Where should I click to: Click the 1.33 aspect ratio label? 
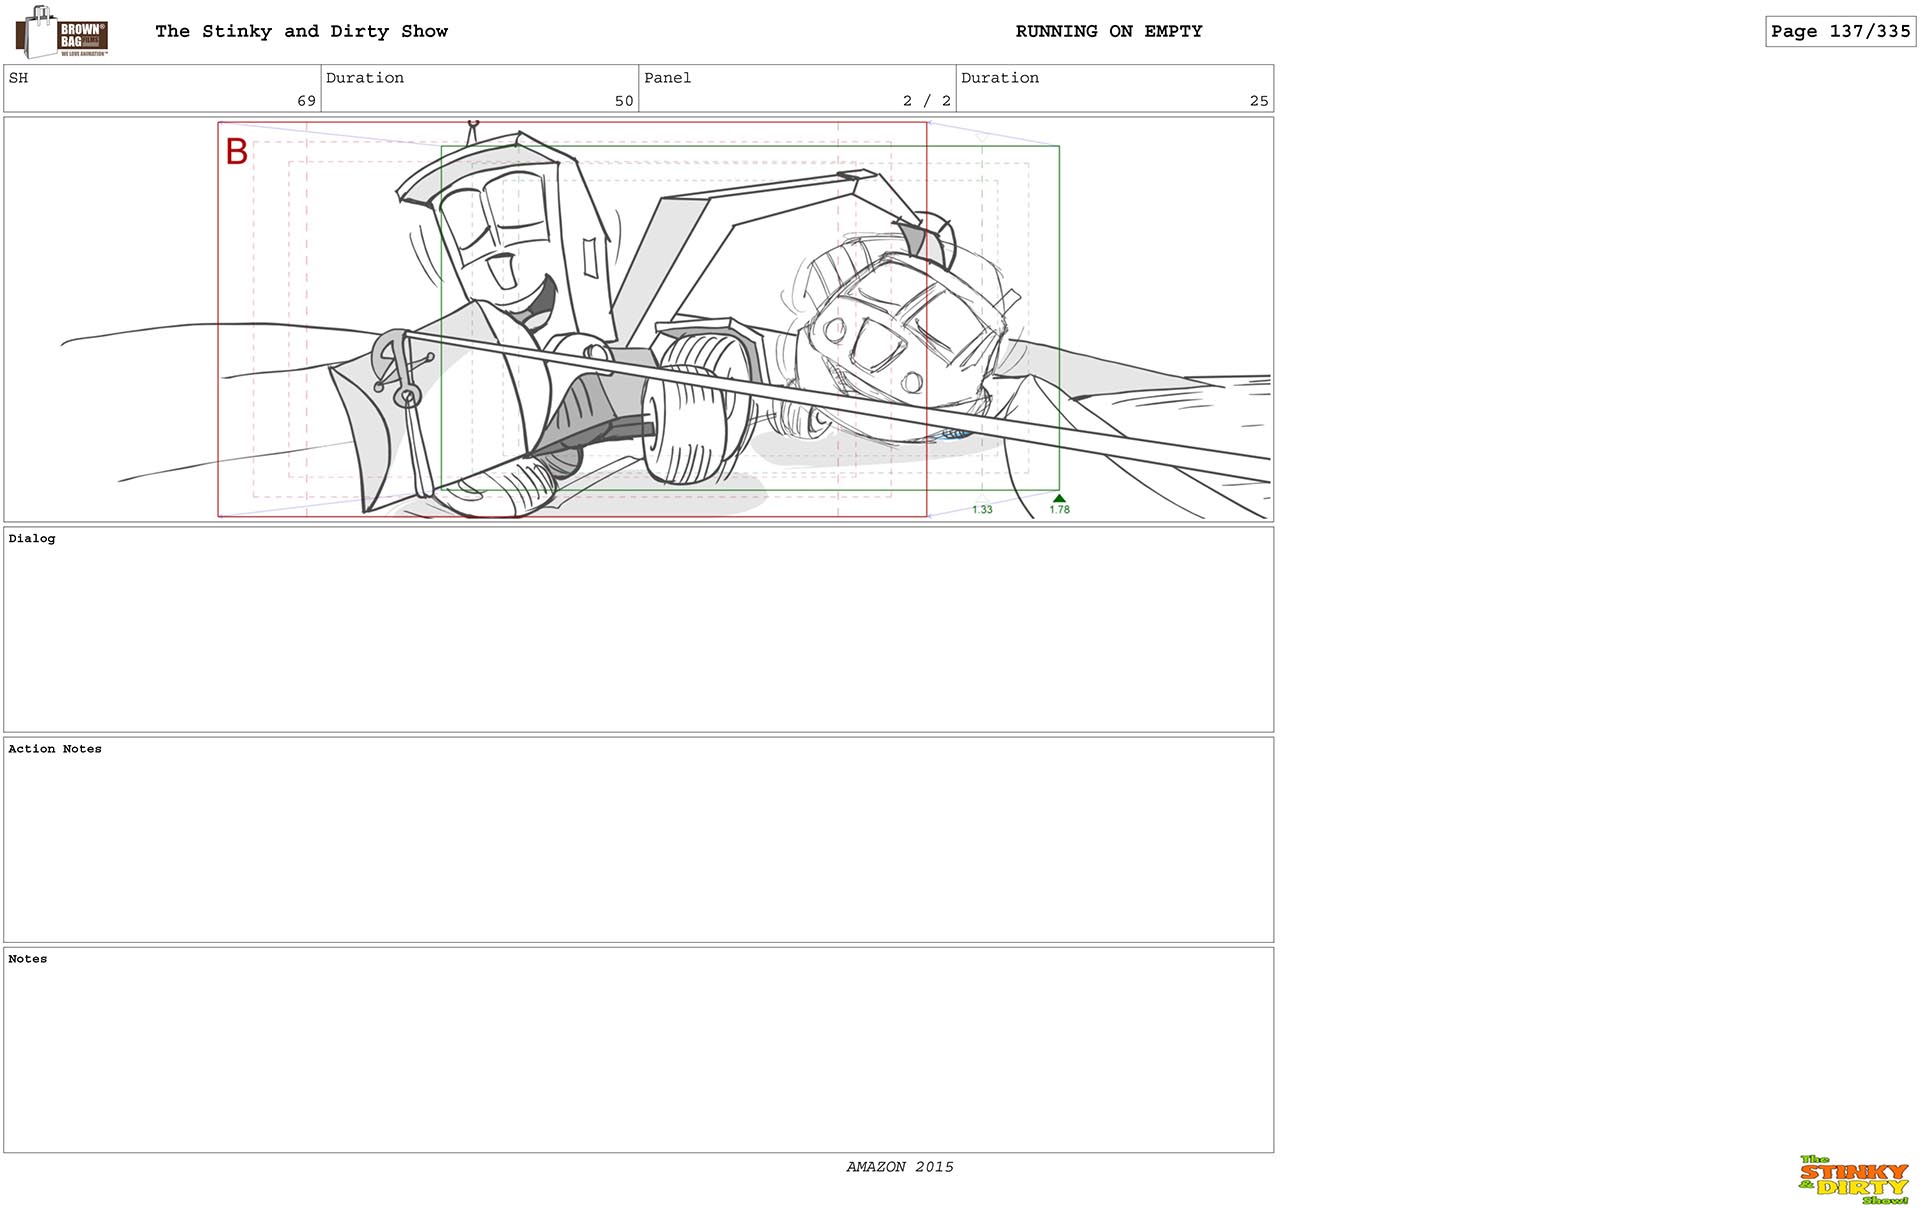point(982,509)
